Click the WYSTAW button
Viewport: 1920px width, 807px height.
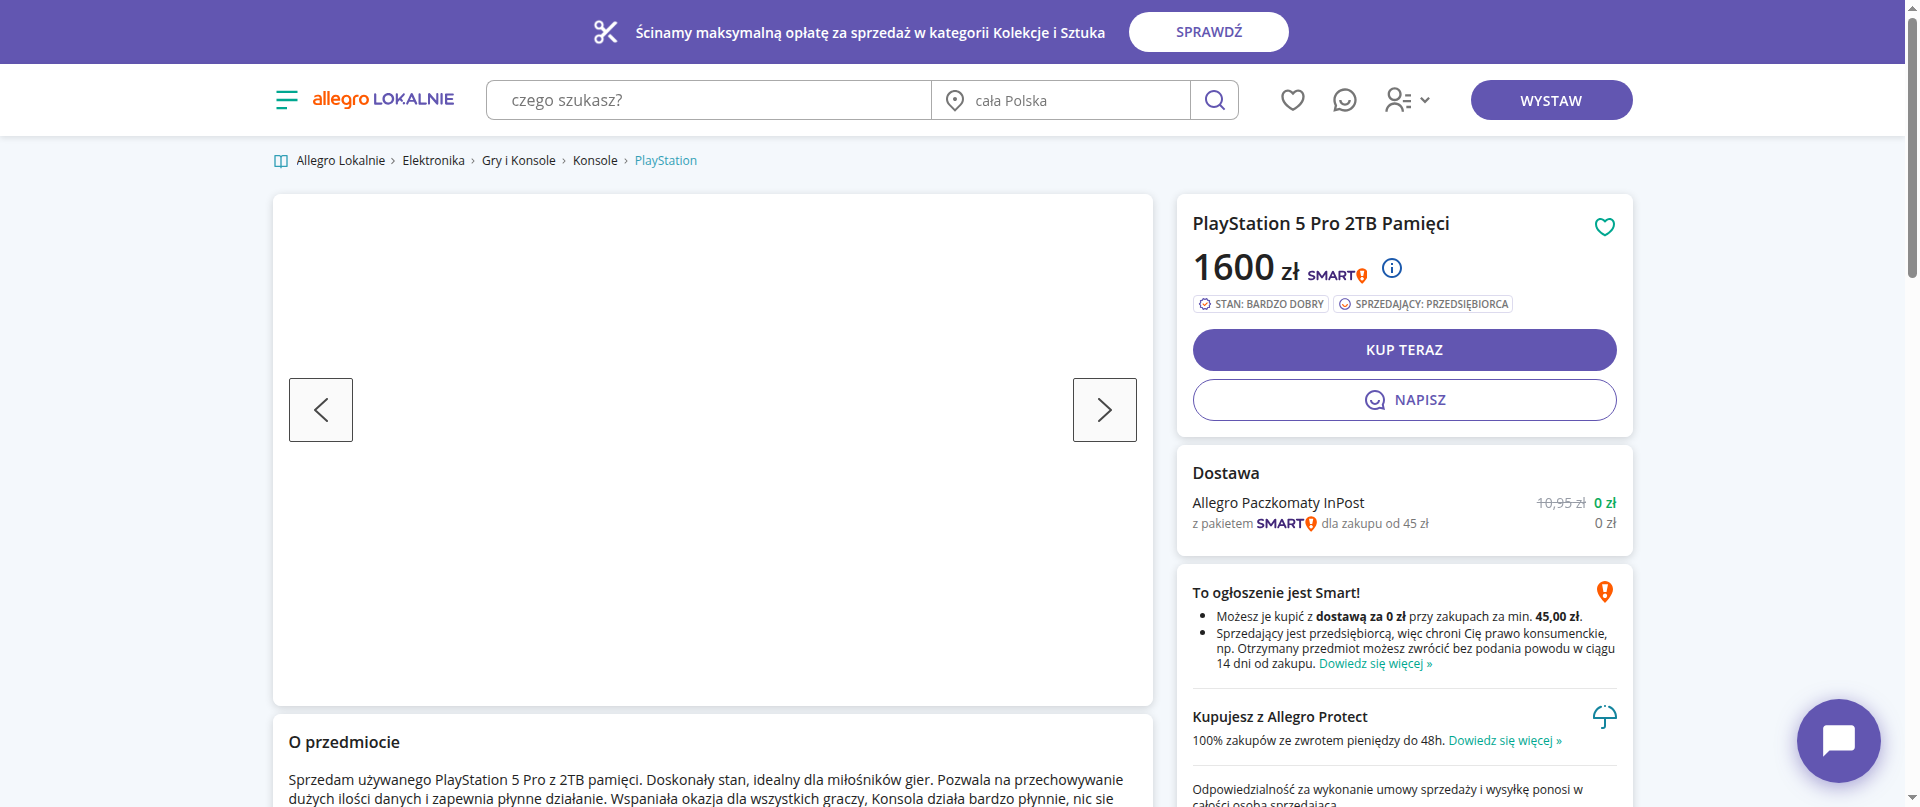(x=1552, y=100)
